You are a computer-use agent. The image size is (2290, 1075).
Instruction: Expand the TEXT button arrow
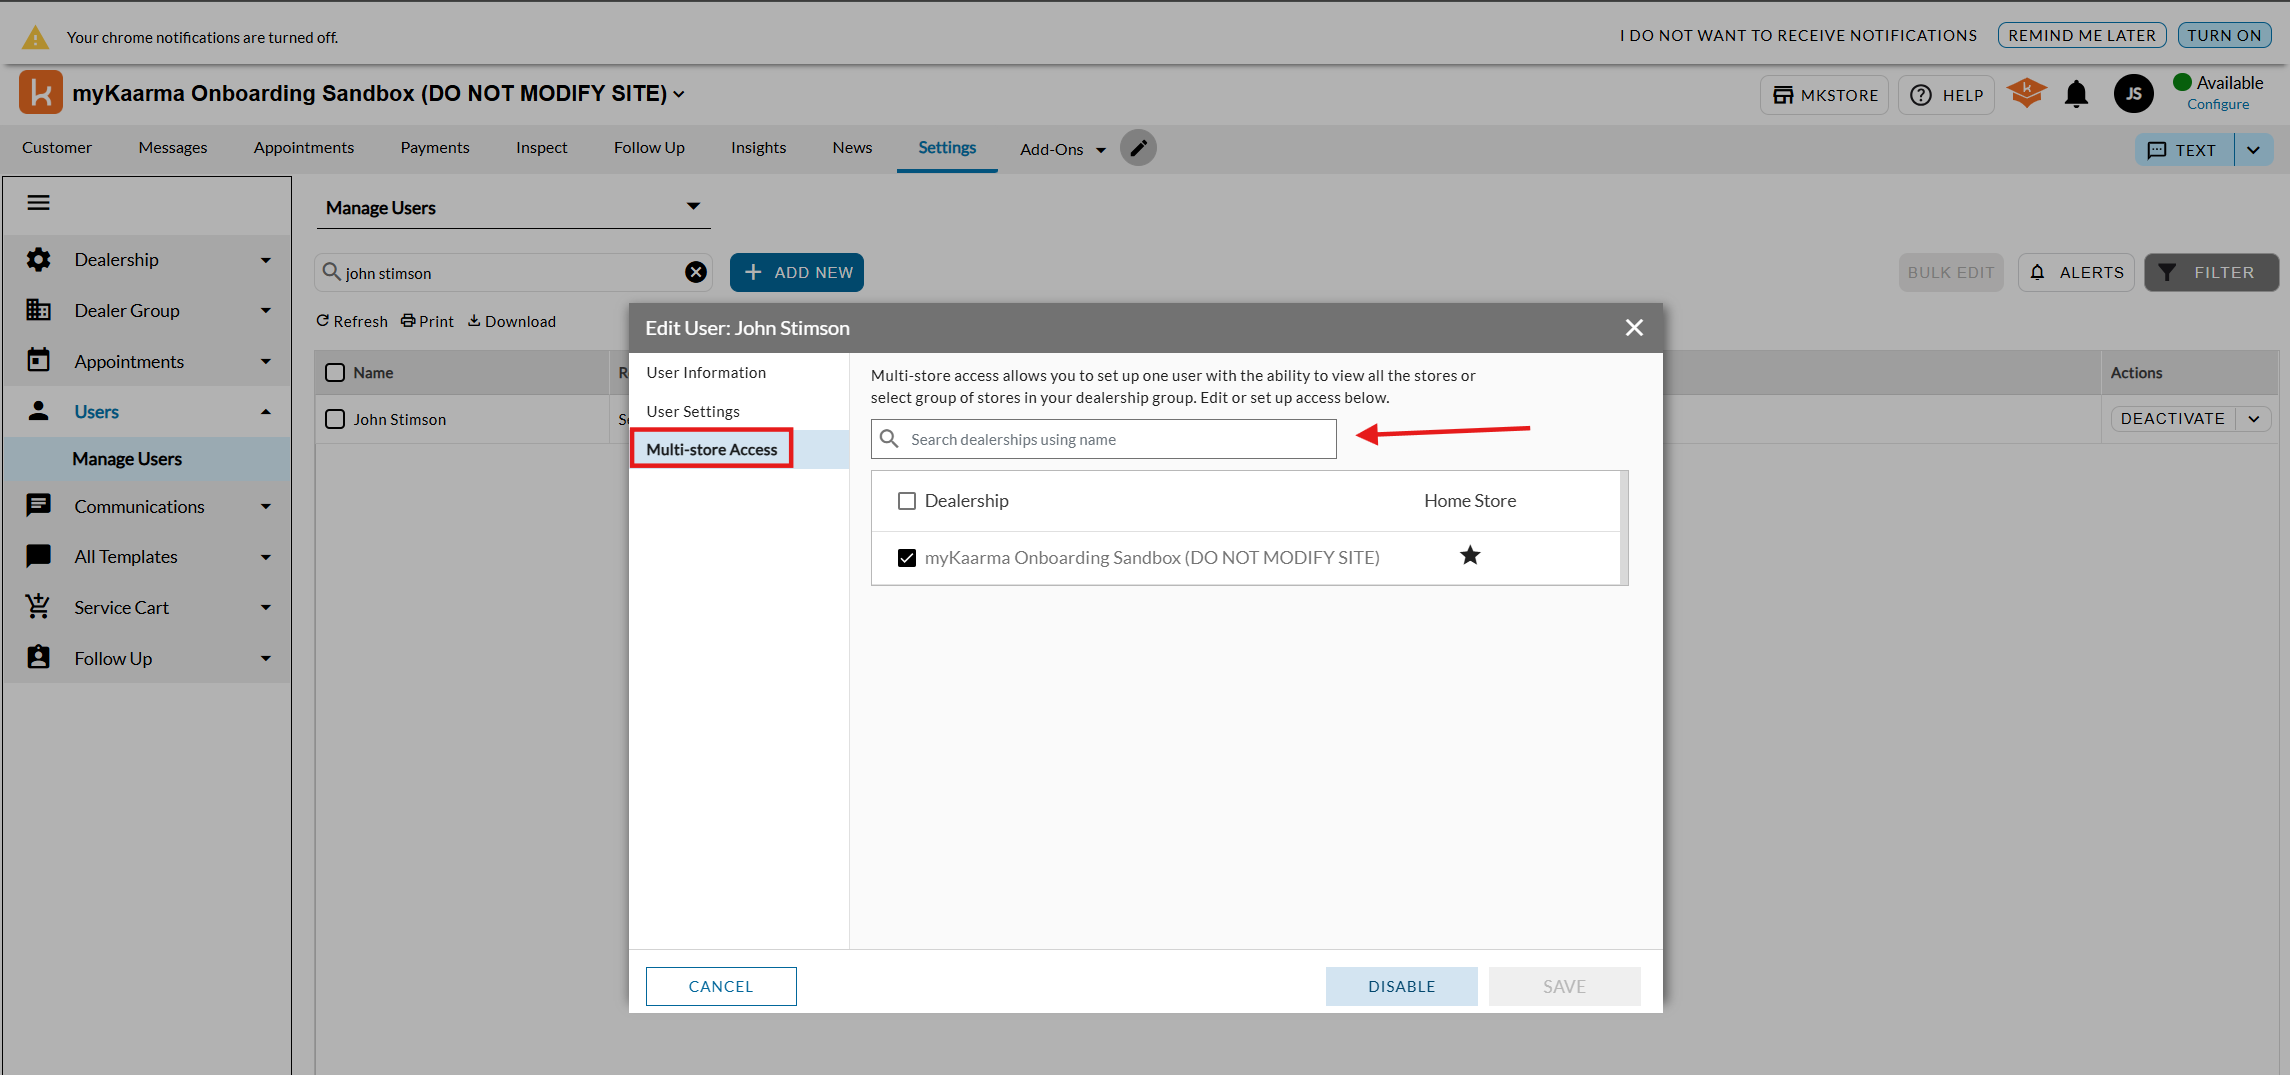pos(2253,150)
